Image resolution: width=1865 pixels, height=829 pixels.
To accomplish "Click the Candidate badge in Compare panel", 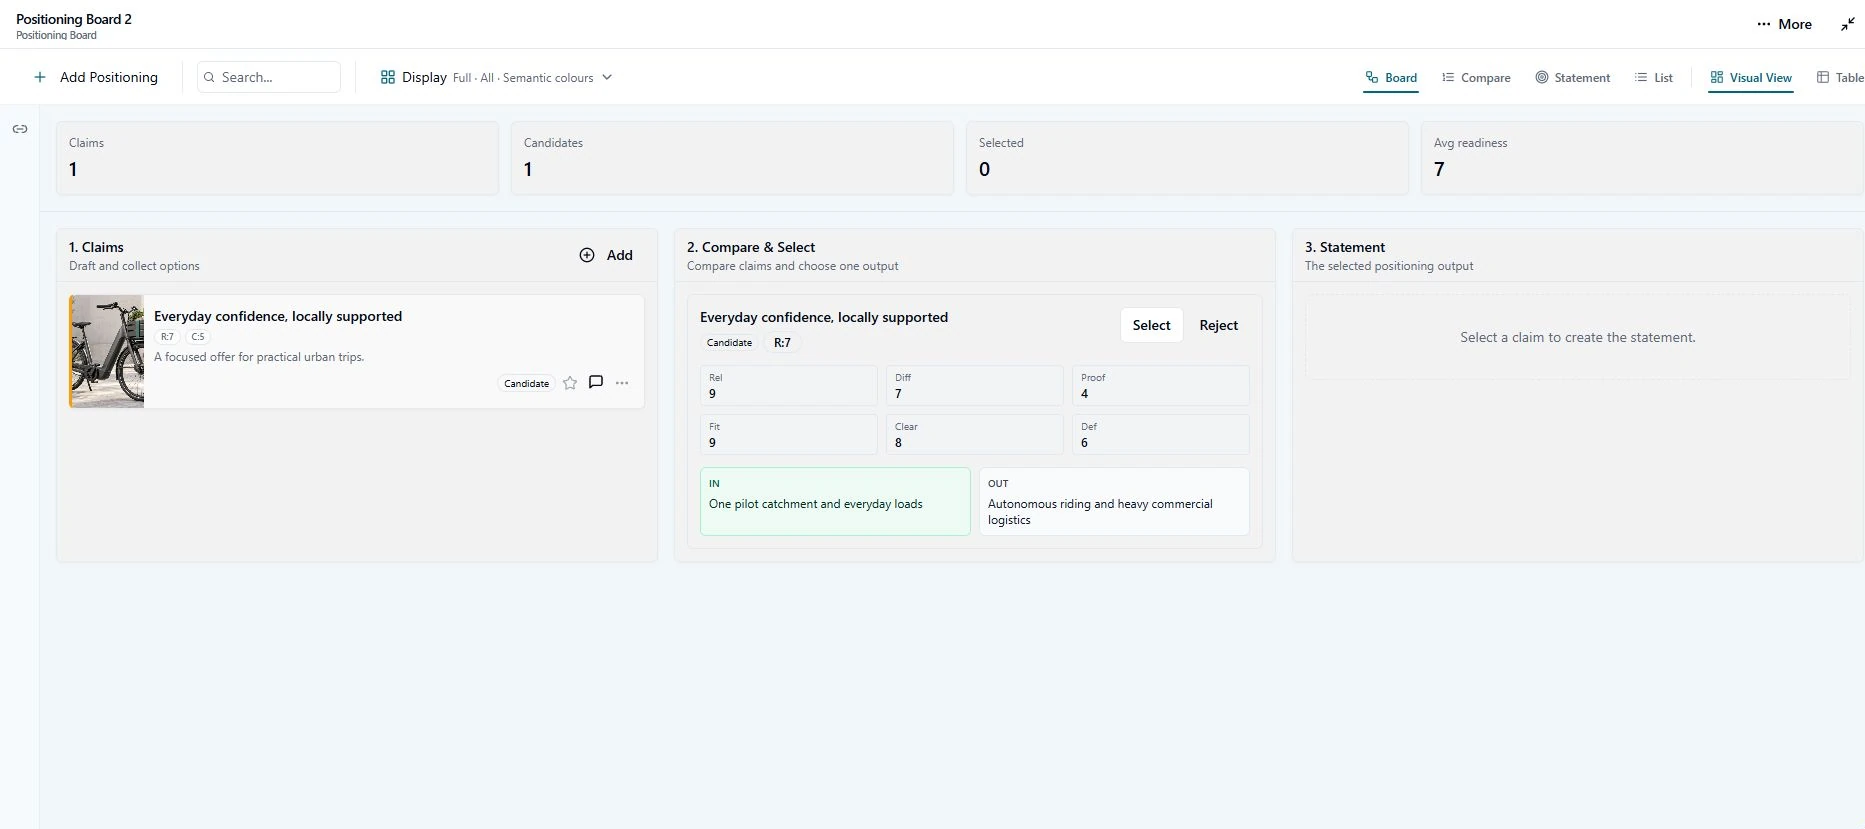I will click(729, 343).
